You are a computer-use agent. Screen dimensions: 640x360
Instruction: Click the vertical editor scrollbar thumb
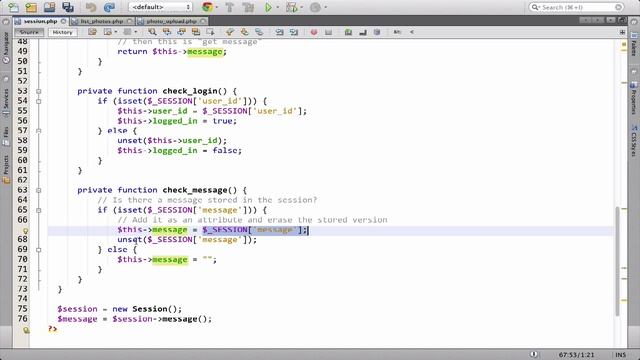[x=618, y=261]
